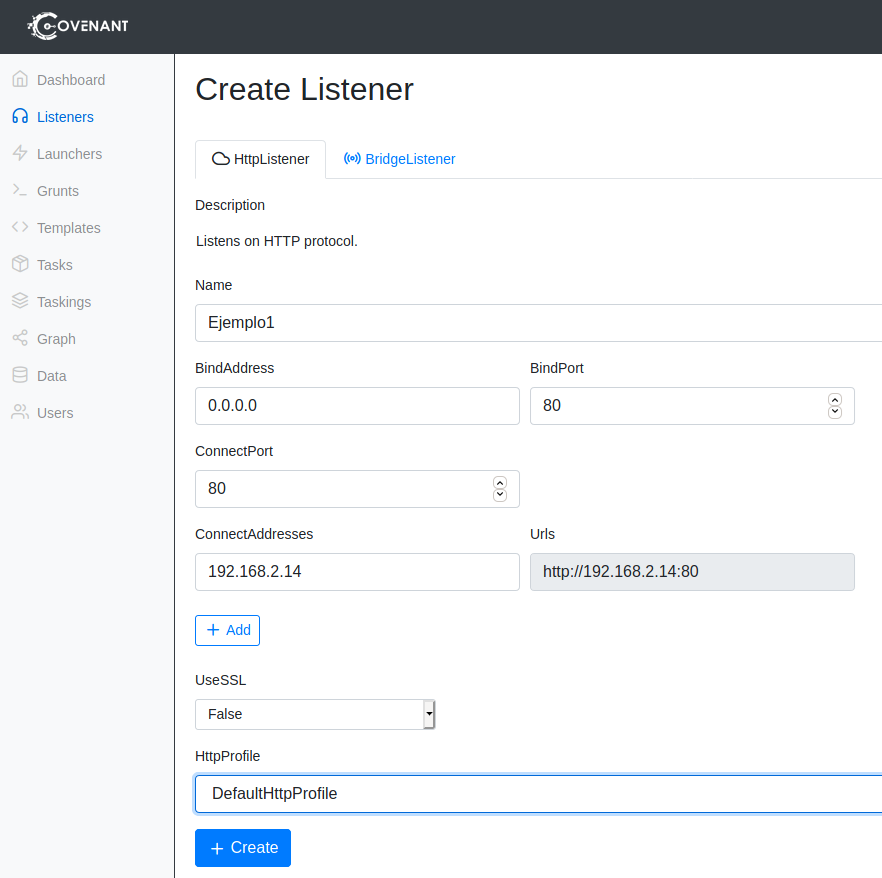Open Dashboard via the home icon
Screen dimensions: 882x878
pos(20,80)
